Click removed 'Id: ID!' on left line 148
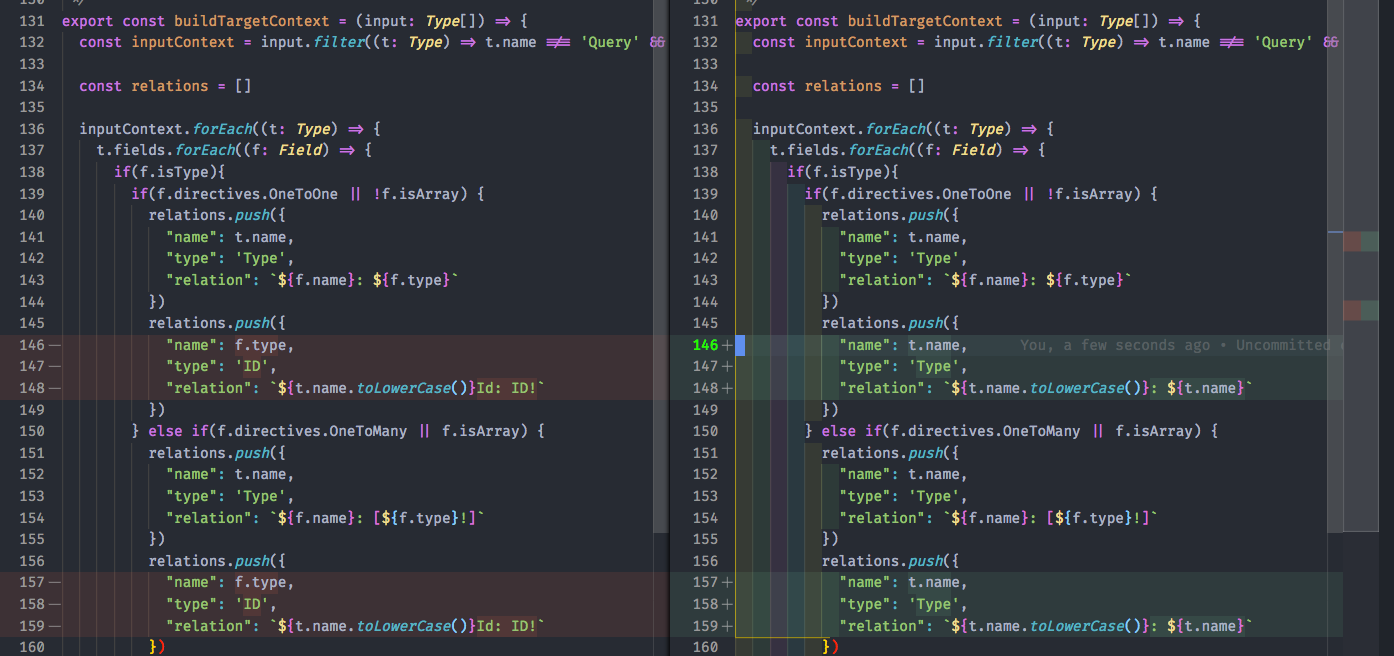The width and height of the screenshot is (1394, 656). coord(507,388)
